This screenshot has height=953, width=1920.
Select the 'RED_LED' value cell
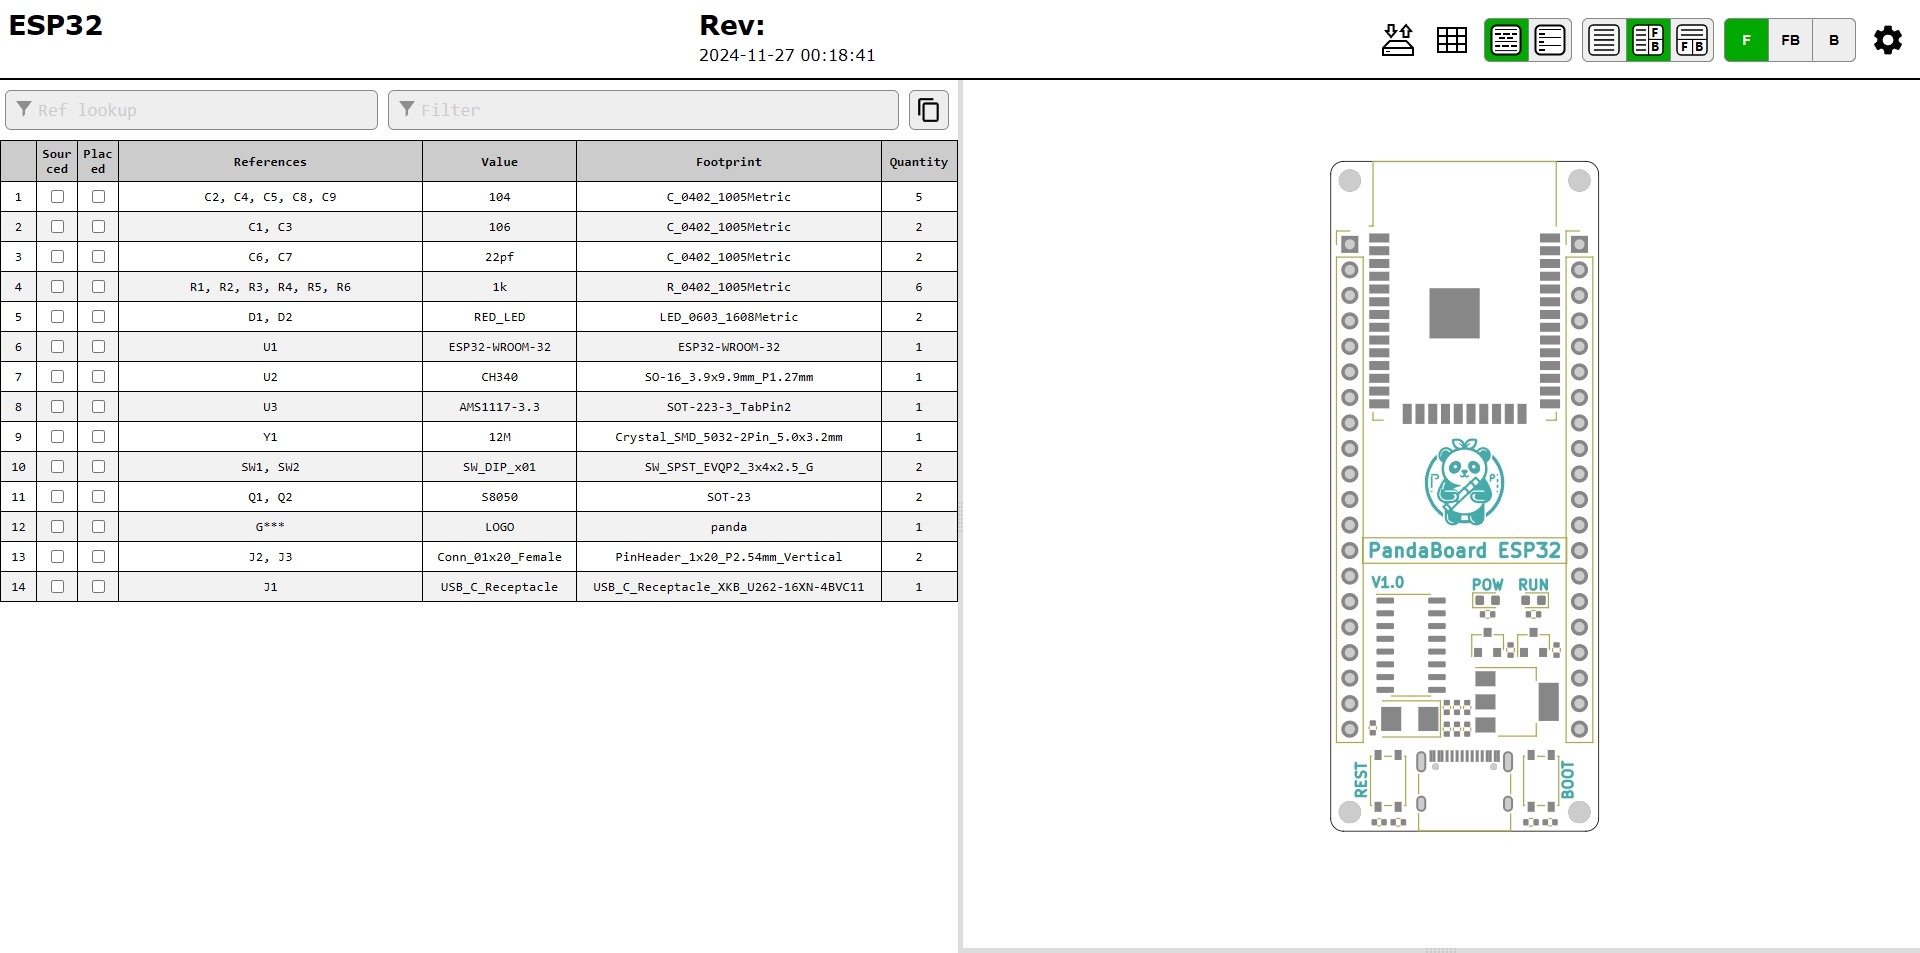[499, 317]
